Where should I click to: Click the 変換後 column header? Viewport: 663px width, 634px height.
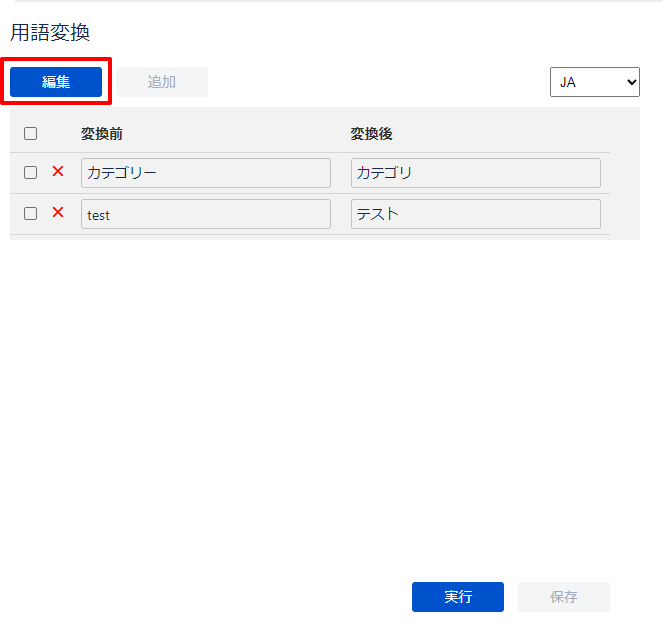[x=371, y=133]
